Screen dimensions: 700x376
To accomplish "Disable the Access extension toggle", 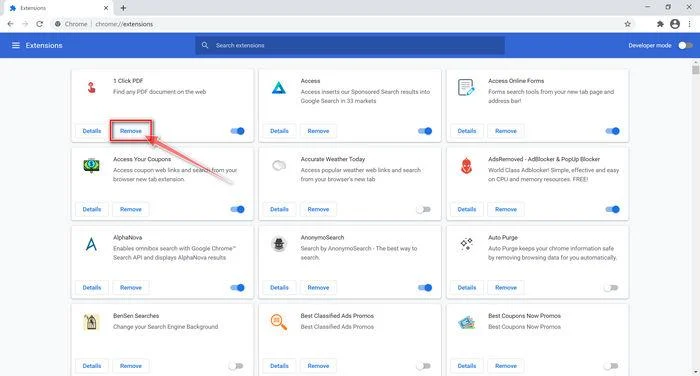I will click(425, 131).
